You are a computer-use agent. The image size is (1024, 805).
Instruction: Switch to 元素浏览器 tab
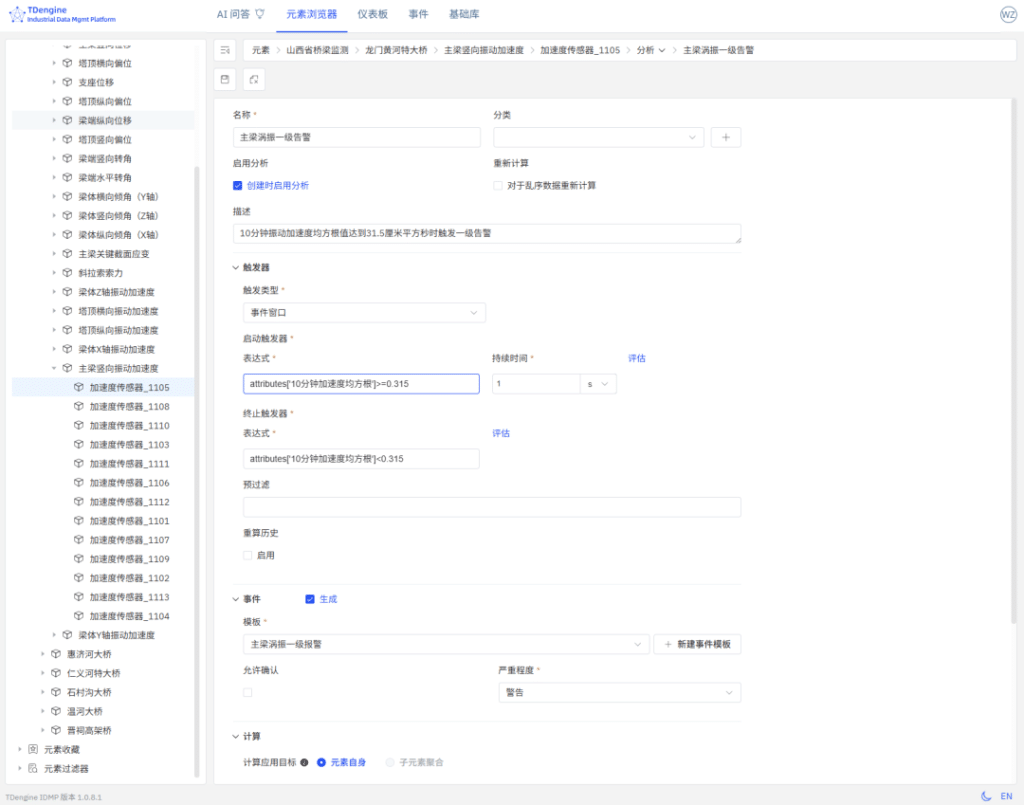coord(312,14)
